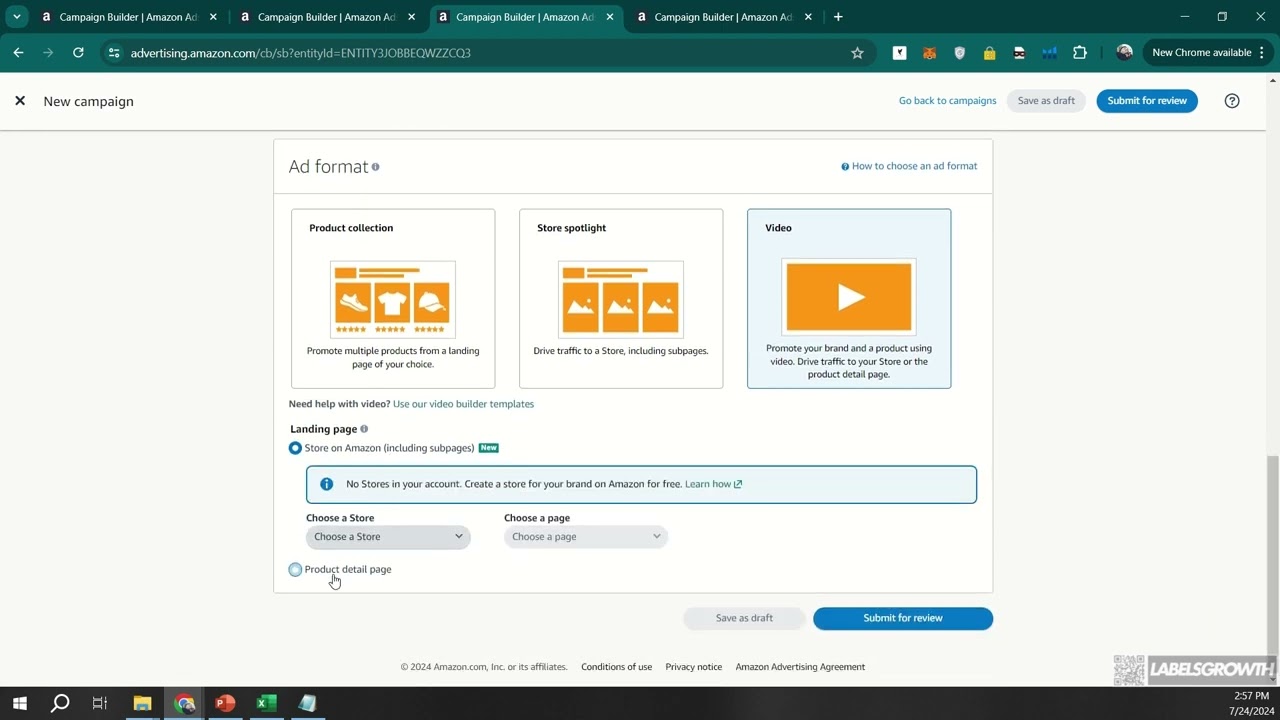Open the help question mark icon

(x=1232, y=101)
